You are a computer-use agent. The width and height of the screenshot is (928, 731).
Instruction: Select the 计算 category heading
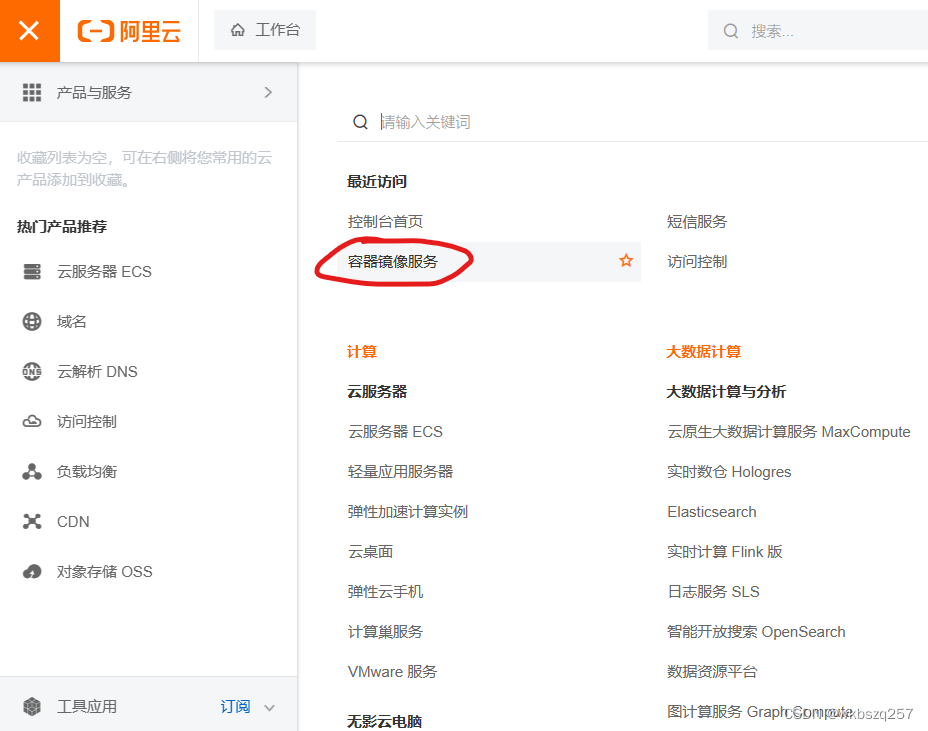point(362,352)
